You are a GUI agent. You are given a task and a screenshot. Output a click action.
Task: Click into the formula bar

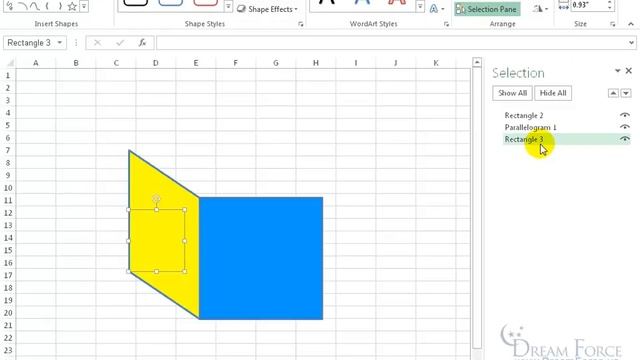pos(392,43)
